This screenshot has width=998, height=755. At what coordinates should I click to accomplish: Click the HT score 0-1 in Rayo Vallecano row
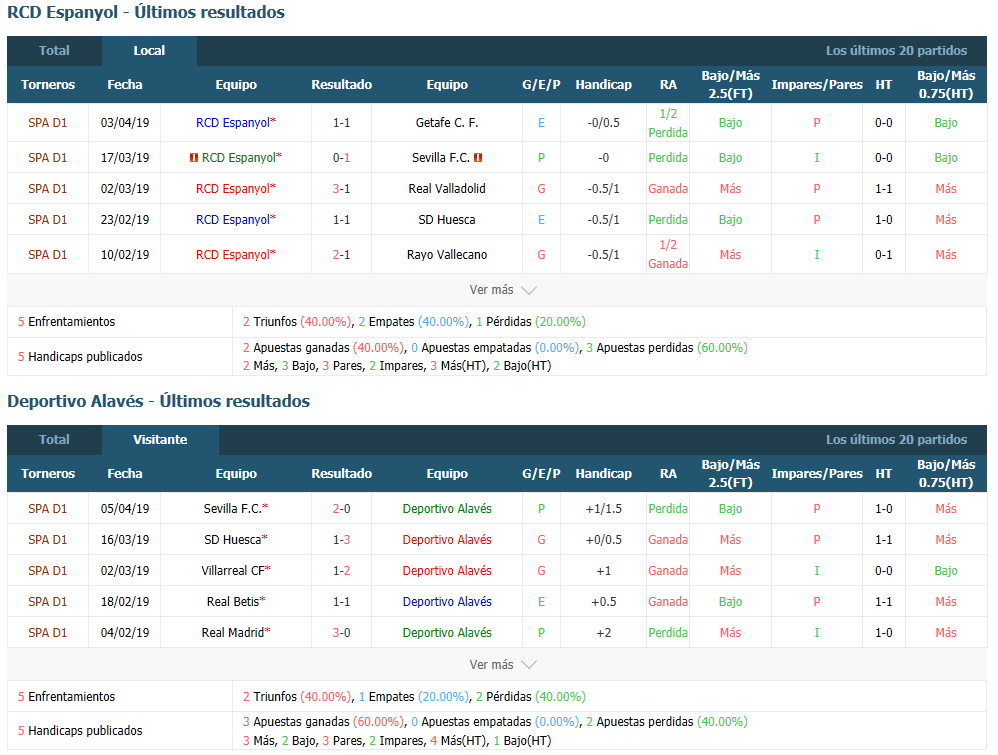(883, 255)
